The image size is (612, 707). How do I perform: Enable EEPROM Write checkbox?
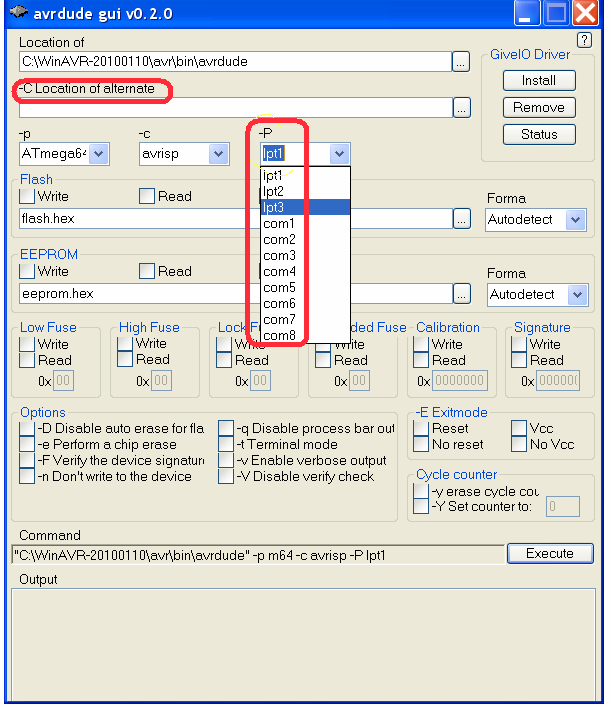pos(27,271)
